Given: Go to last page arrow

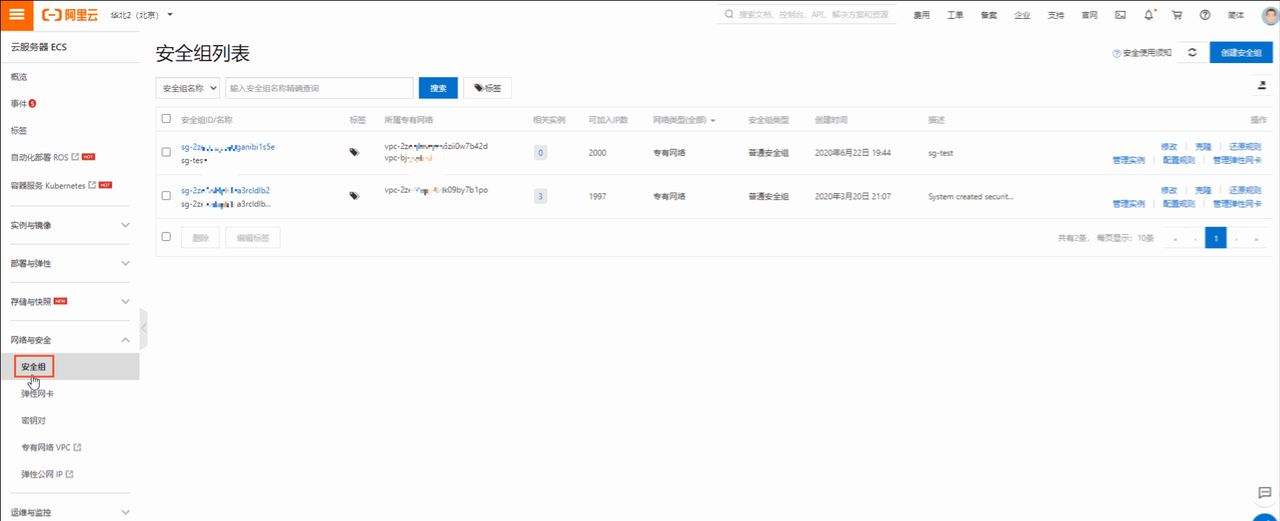Looking at the screenshot, I should point(1256,238).
